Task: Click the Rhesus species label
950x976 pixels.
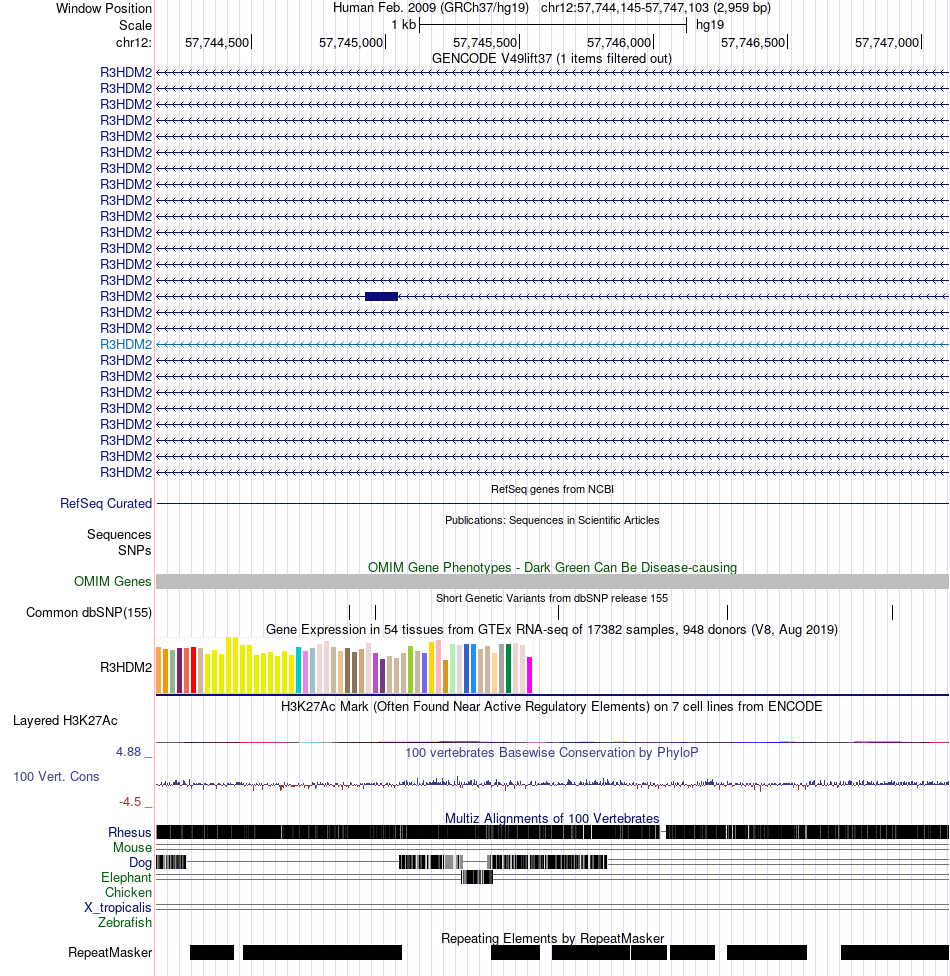Action: (x=129, y=833)
